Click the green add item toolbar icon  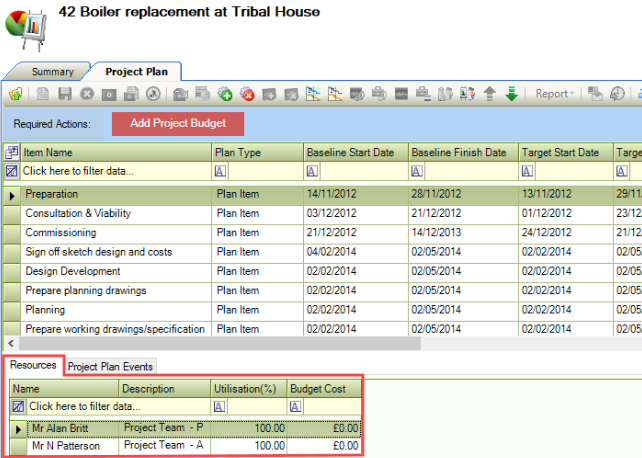point(225,94)
